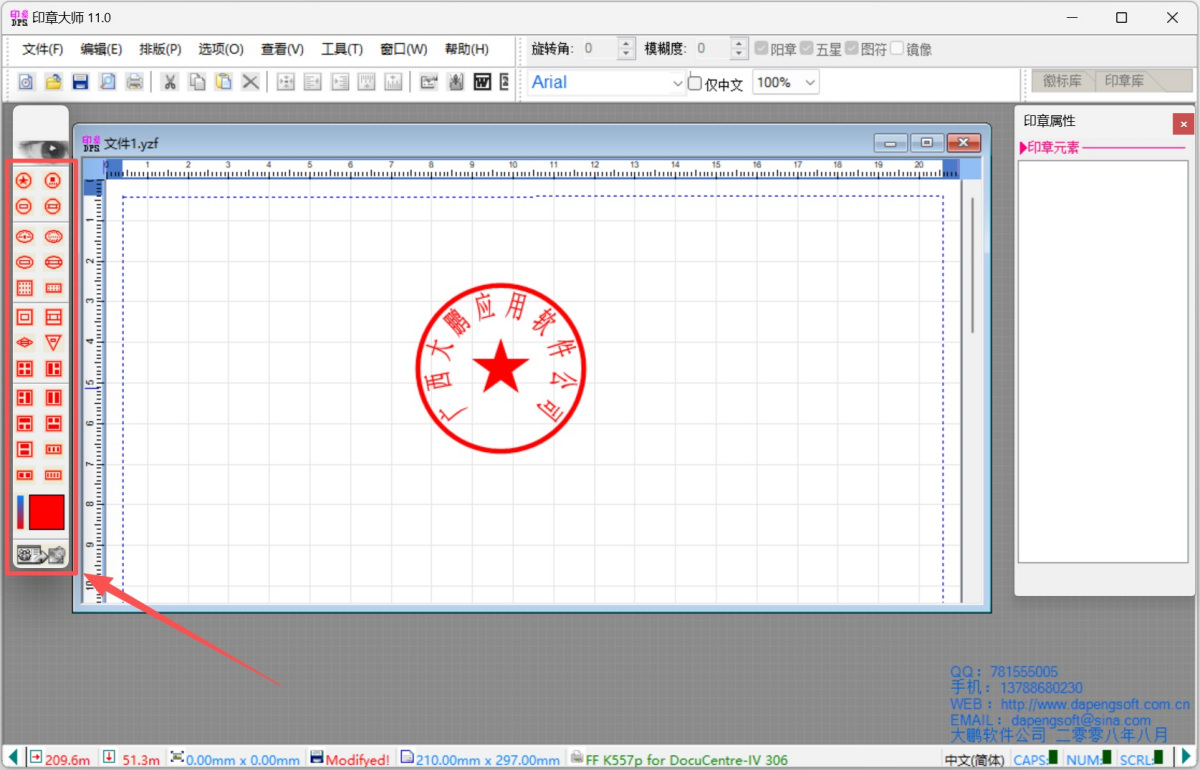
Task: Open the Arial font dropdown
Action: [x=677, y=83]
